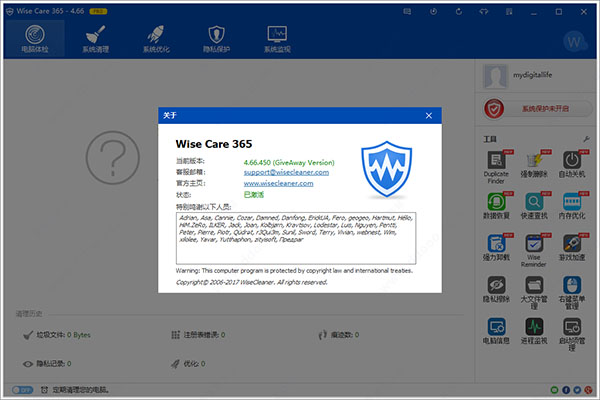Image resolution: width=600 pixels, height=400 pixels.
Task: Open the Twitter icon in status bar
Action: click(577, 390)
